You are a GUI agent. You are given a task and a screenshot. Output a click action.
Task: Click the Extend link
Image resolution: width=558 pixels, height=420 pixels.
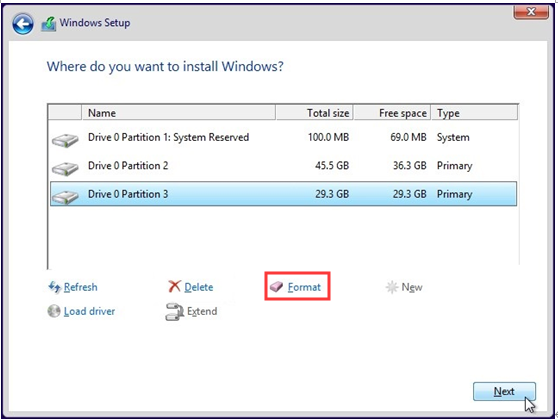(x=202, y=311)
